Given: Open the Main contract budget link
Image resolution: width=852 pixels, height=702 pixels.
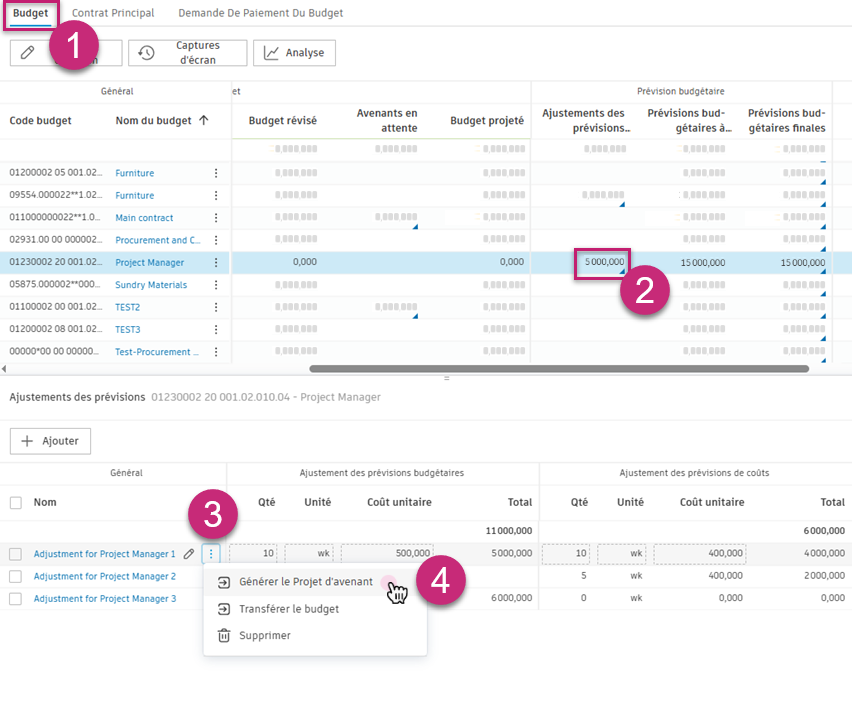Looking at the screenshot, I should click(144, 217).
